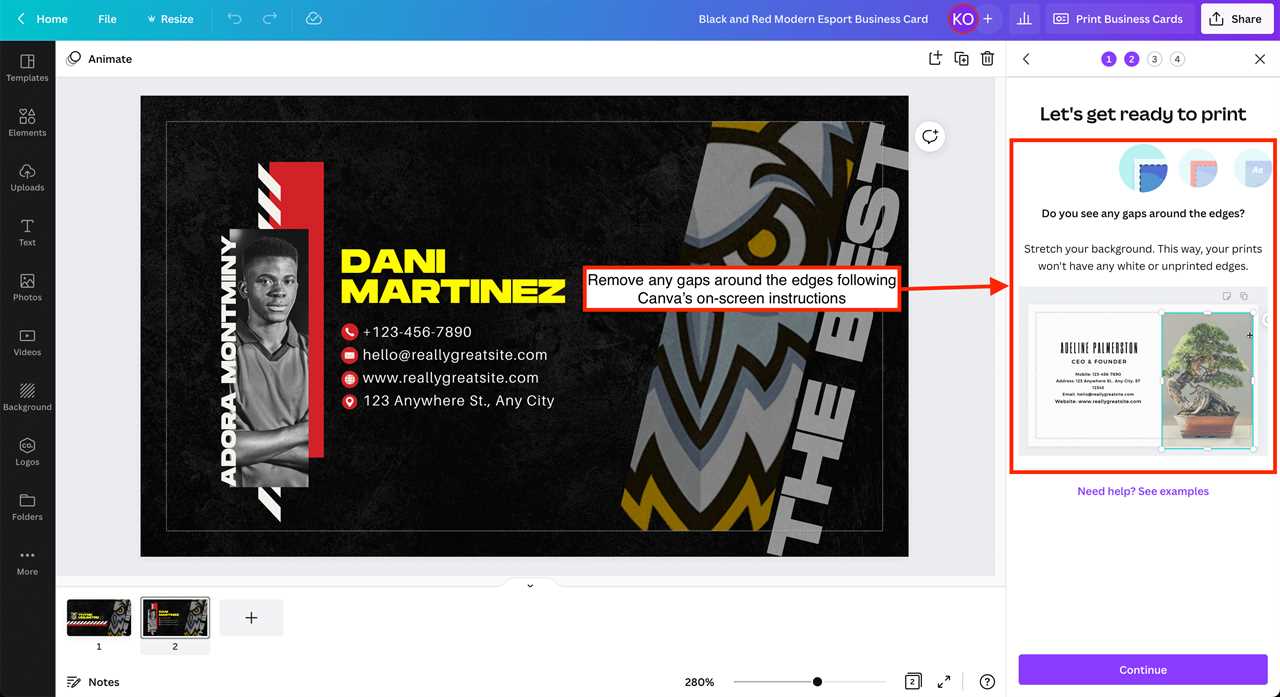Go back using the print panel arrow

click(1026, 58)
